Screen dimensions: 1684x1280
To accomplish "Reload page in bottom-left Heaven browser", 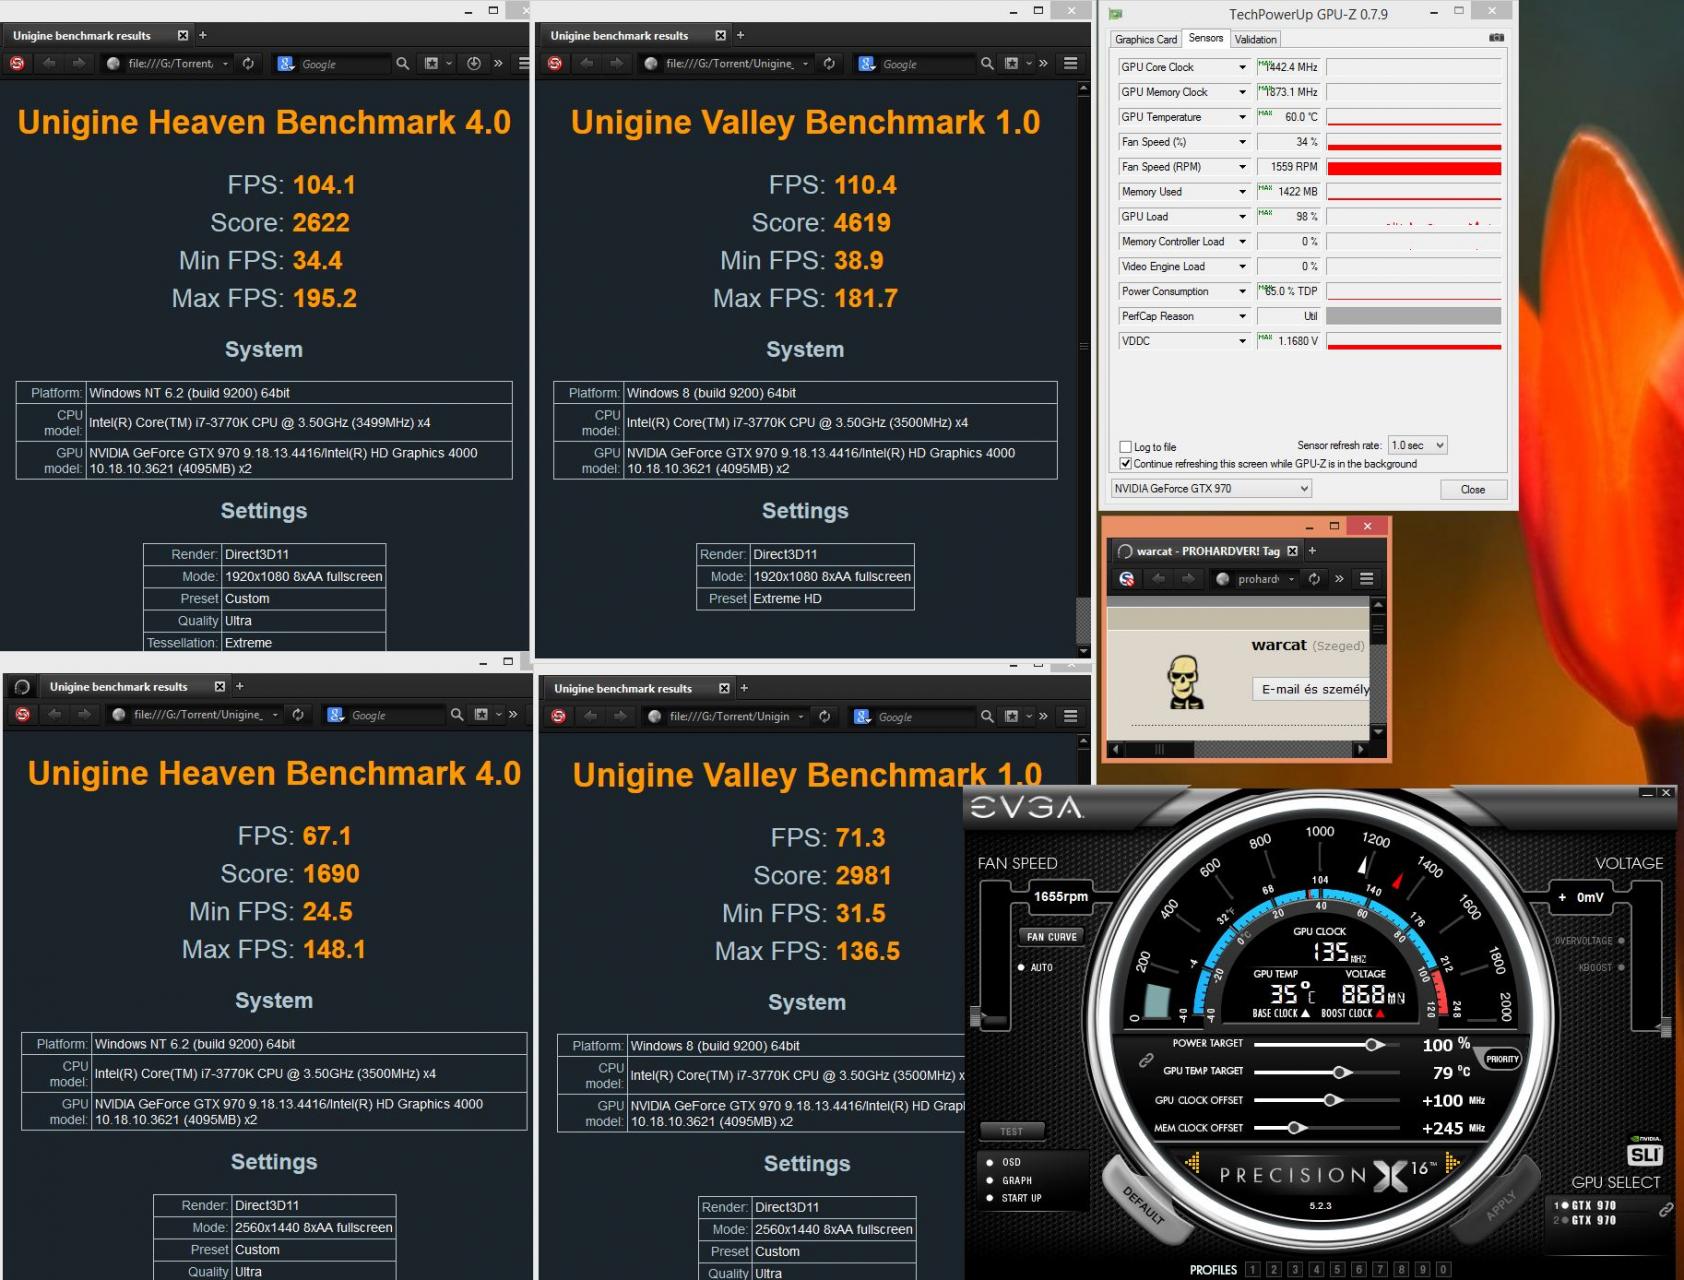I will click(x=298, y=714).
